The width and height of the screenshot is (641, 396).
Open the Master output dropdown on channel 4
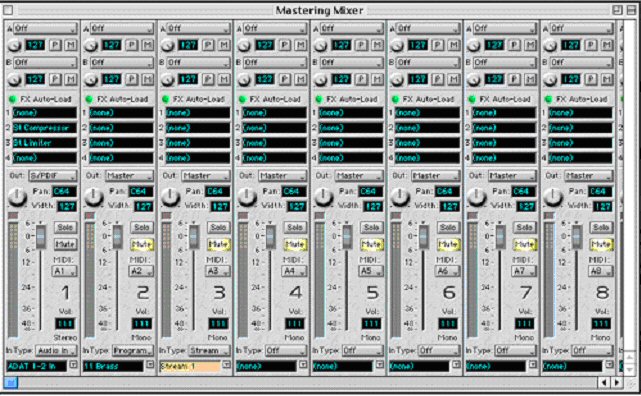coord(282,176)
